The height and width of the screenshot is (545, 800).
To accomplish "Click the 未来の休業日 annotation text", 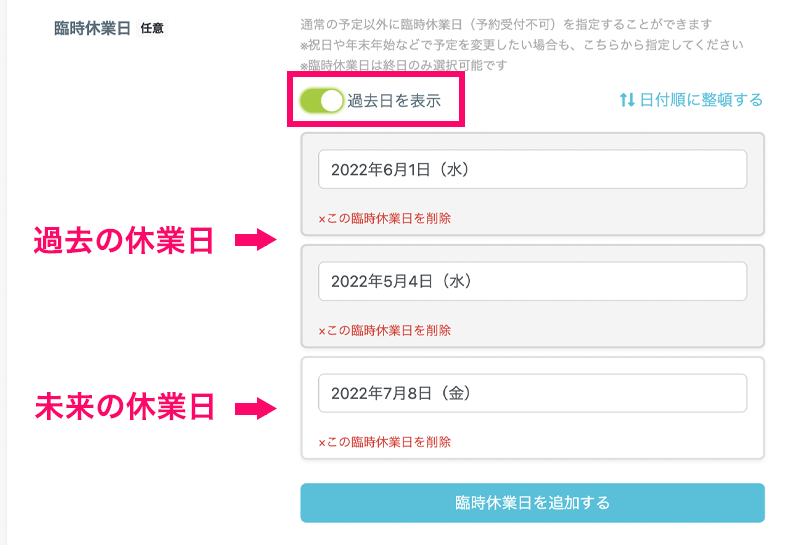I will coord(124,407).
